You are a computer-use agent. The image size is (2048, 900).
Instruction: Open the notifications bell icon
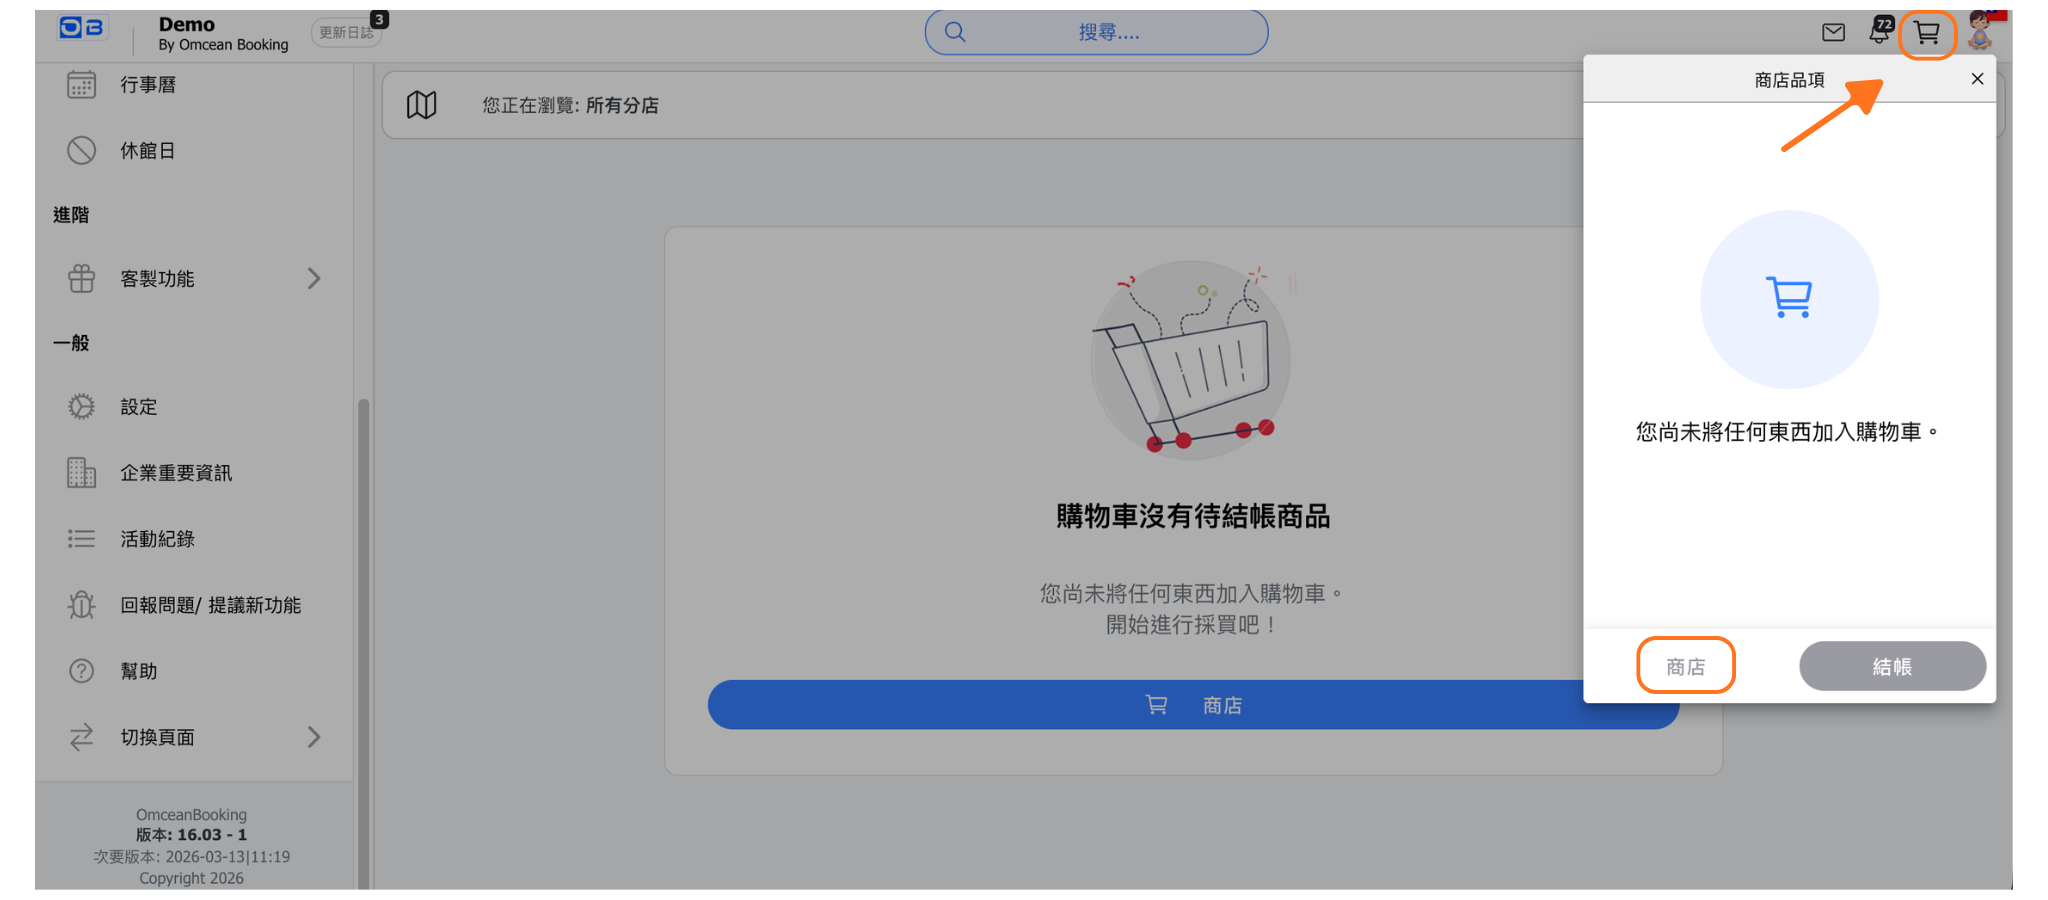point(1880,32)
